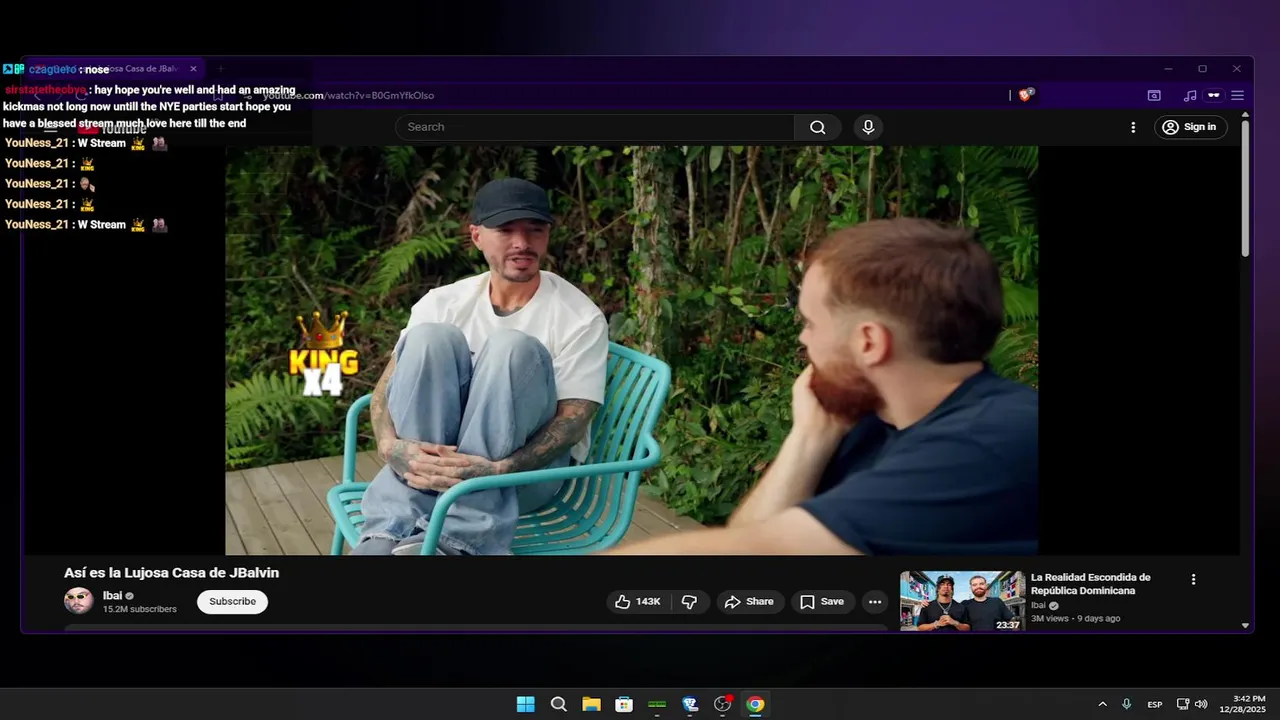Image resolution: width=1280 pixels, height=720 pixels.
Task: Open La Realidad Escondida de República Dominicana thumbnail
Action: (x=962, y=601)
